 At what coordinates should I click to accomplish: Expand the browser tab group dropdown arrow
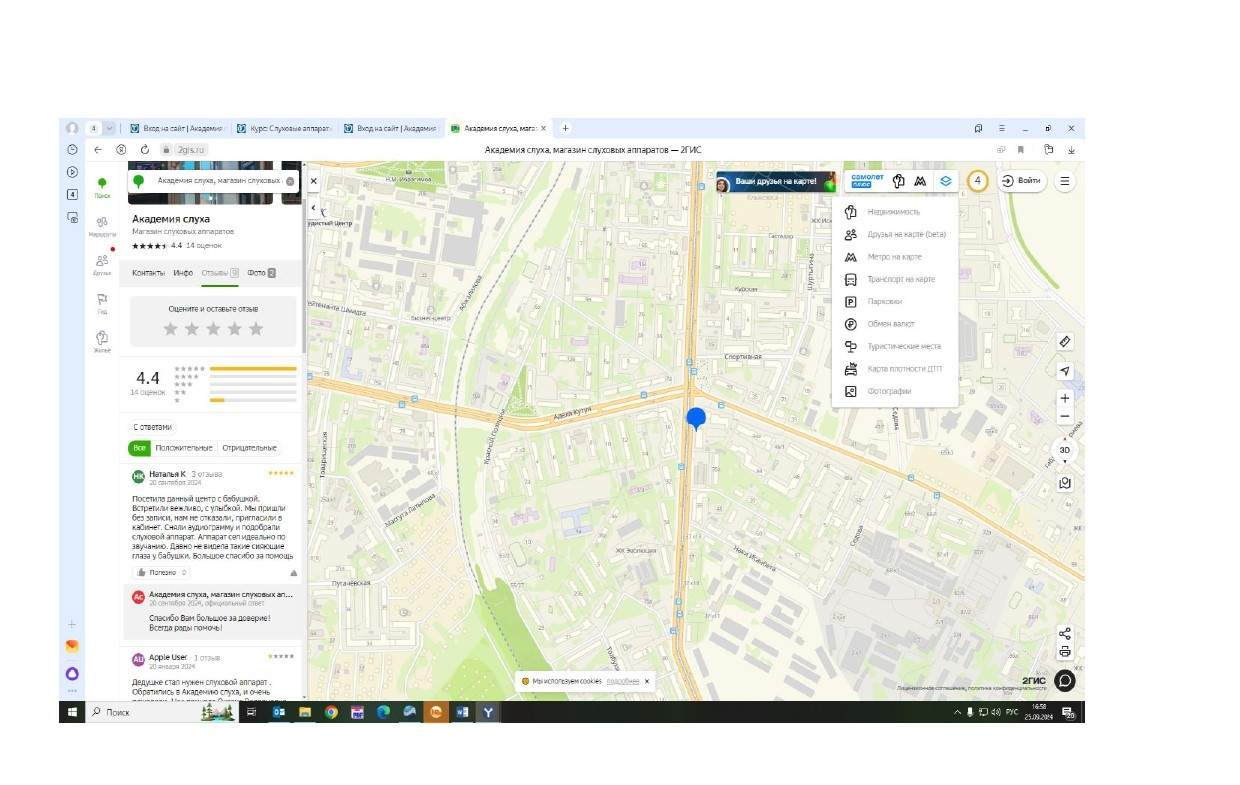tap(109, 128)
